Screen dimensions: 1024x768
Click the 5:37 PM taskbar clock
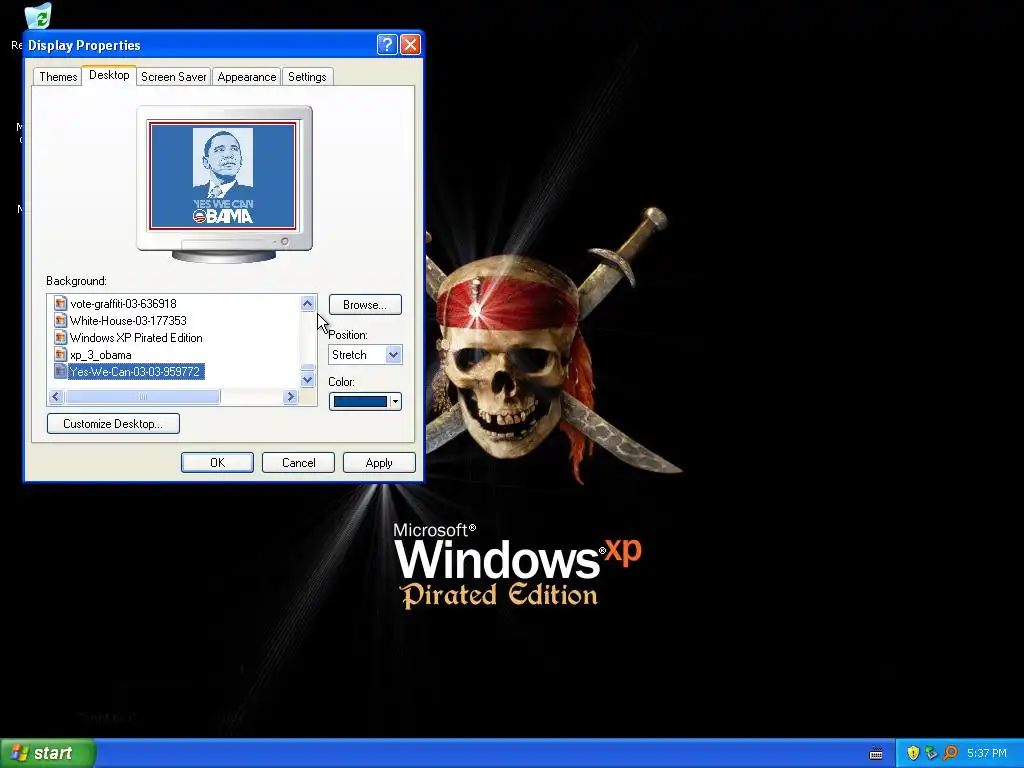[987, 753]
